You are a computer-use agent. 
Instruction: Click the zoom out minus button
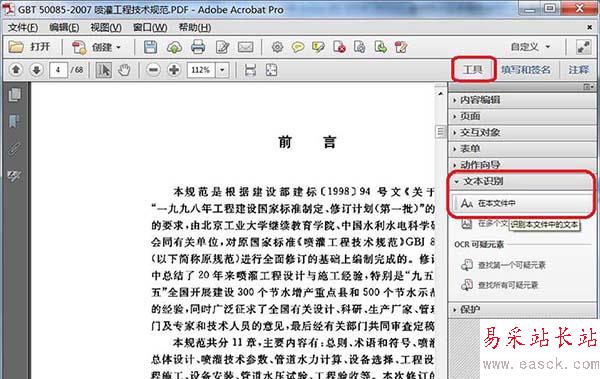(153, 70)
